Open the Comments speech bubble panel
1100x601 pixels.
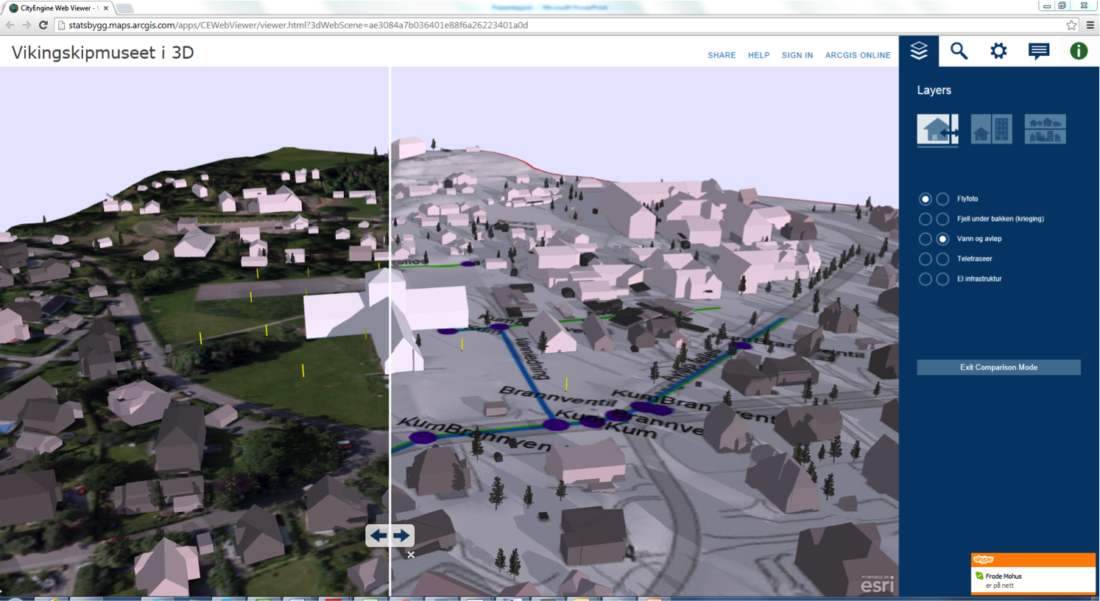coord(1039,51)
